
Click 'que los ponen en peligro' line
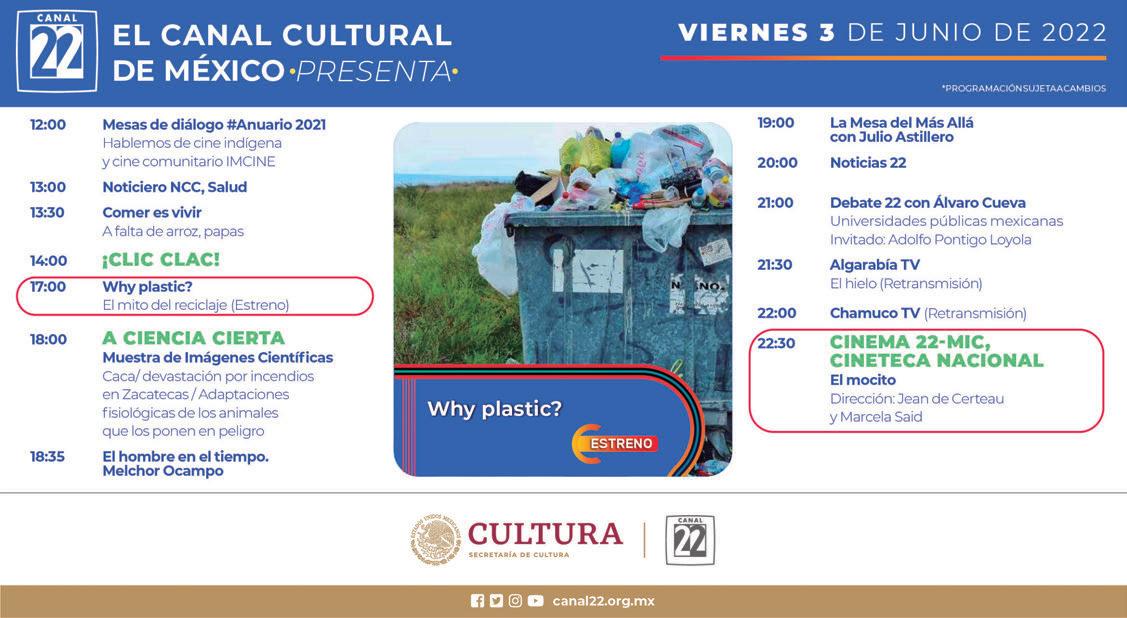[x=183, y=431]
